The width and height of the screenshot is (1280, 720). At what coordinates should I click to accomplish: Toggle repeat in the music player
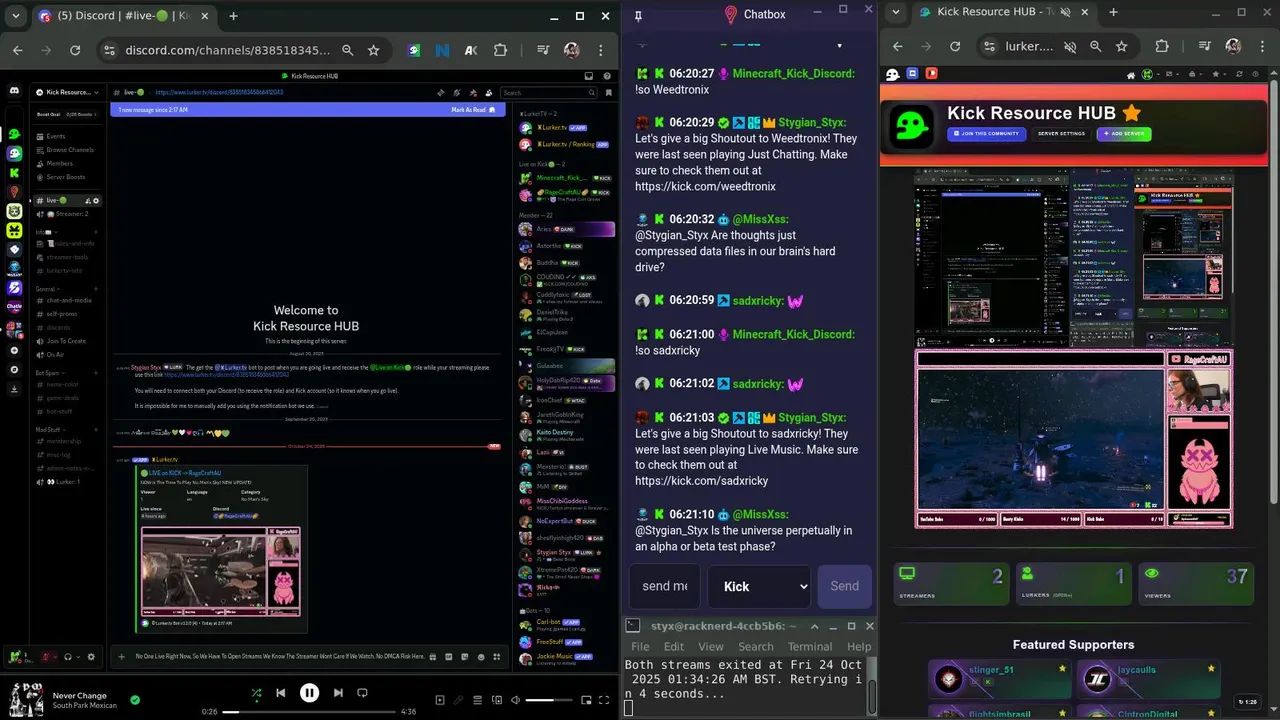coord(362,692)
